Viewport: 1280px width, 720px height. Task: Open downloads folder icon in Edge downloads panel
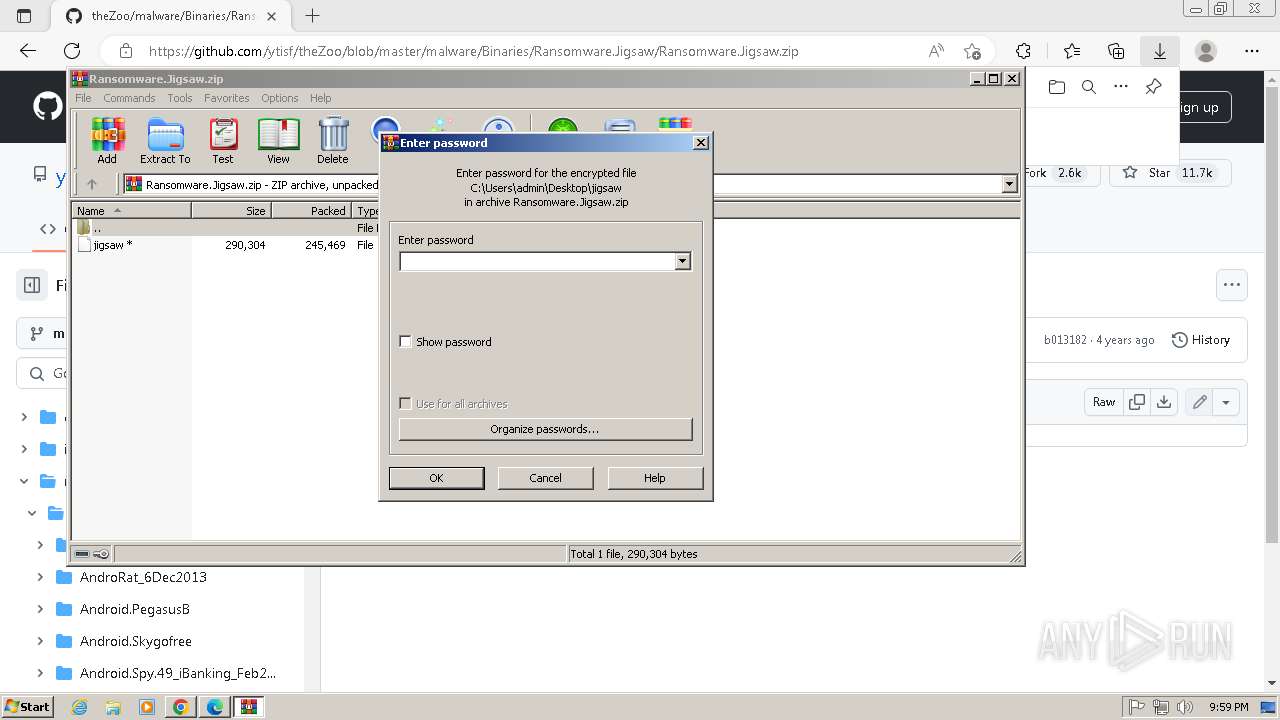click(1057, 87)
